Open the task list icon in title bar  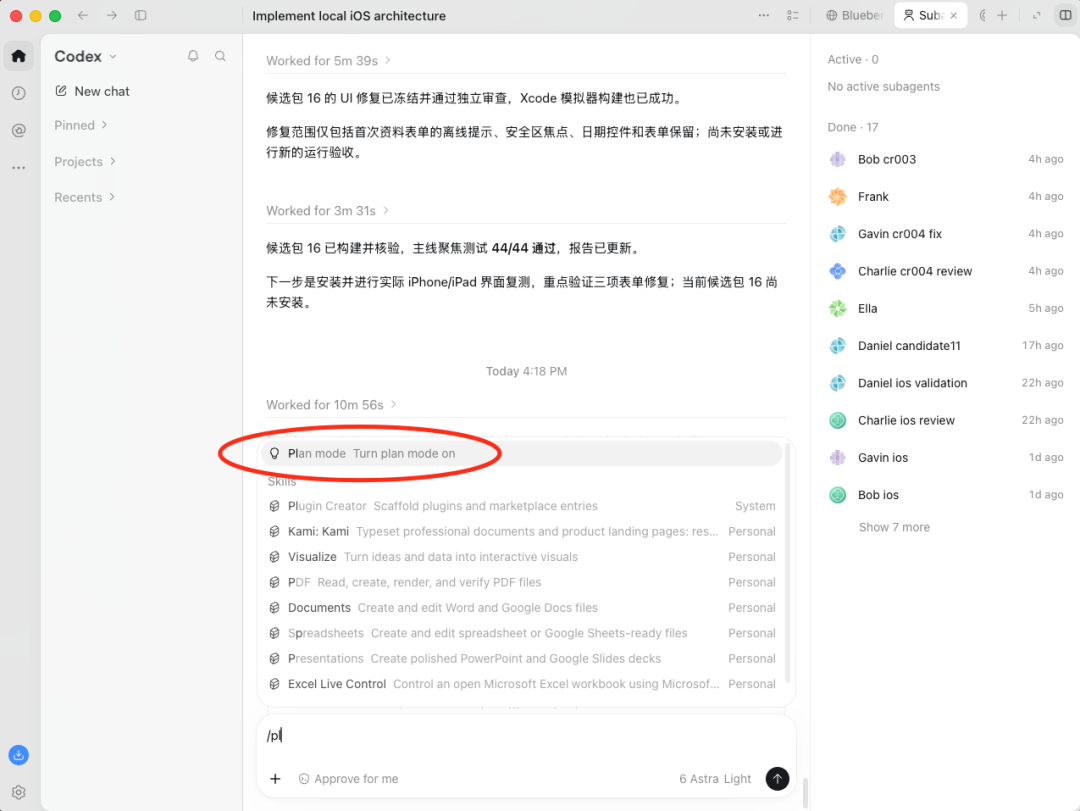click(793, 15)
